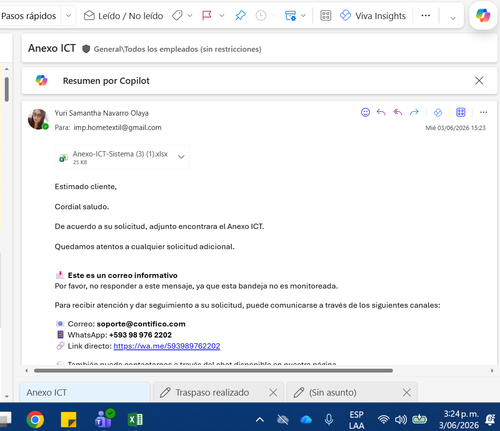The width and height of the screenshot is (500, 431).
Task: Open Pasos rápidos quick steps
Action: [x=28, y=16]
